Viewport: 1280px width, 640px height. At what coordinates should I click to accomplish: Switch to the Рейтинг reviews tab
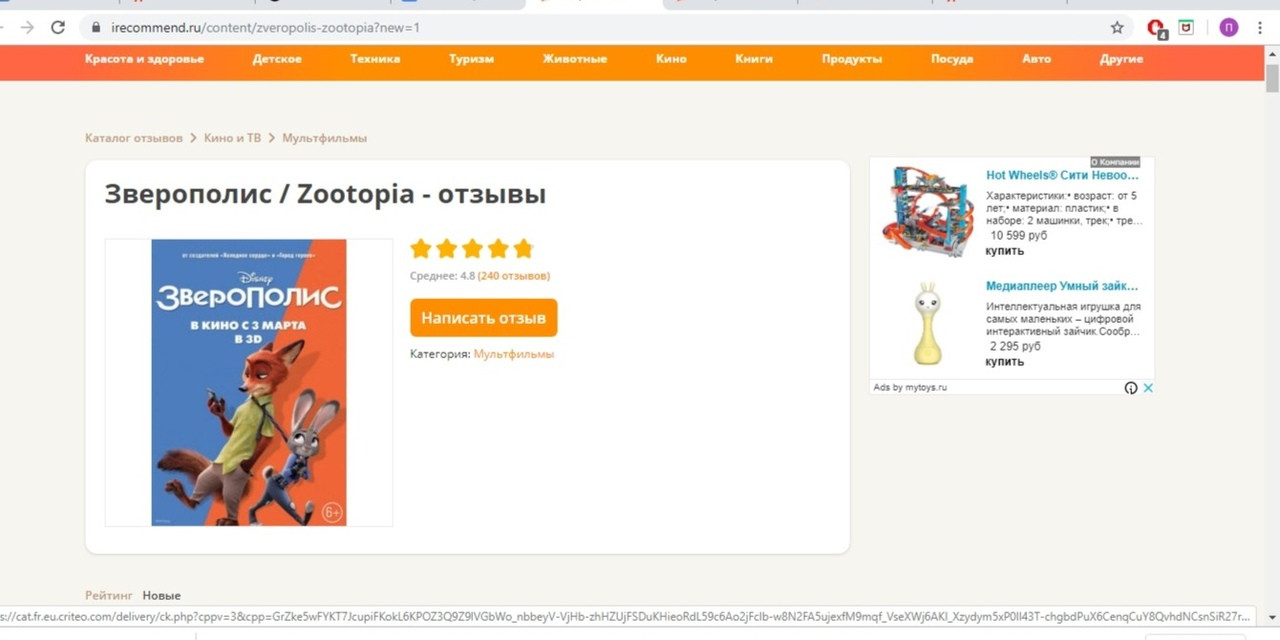pyautogui.click(x=108, y=595)
